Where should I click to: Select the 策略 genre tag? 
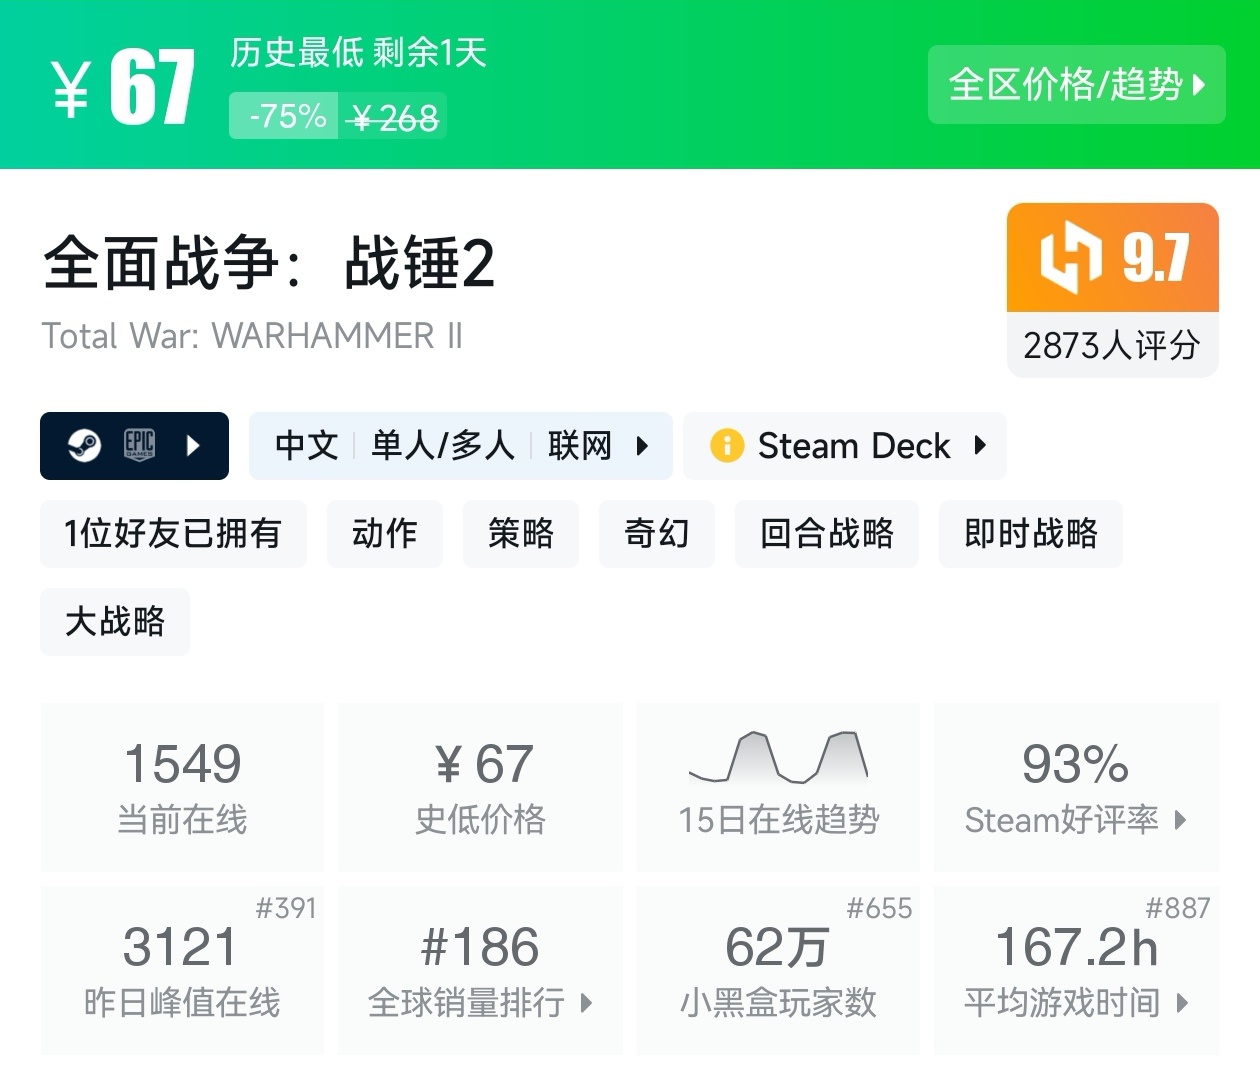click(520, 533)
